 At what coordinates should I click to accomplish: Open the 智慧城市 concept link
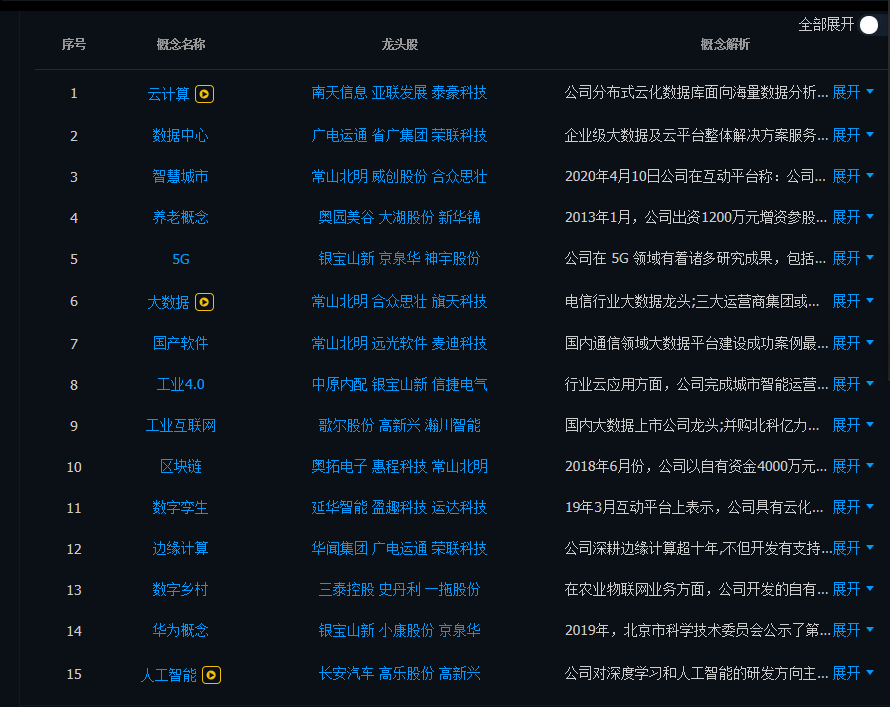point(180,176)
